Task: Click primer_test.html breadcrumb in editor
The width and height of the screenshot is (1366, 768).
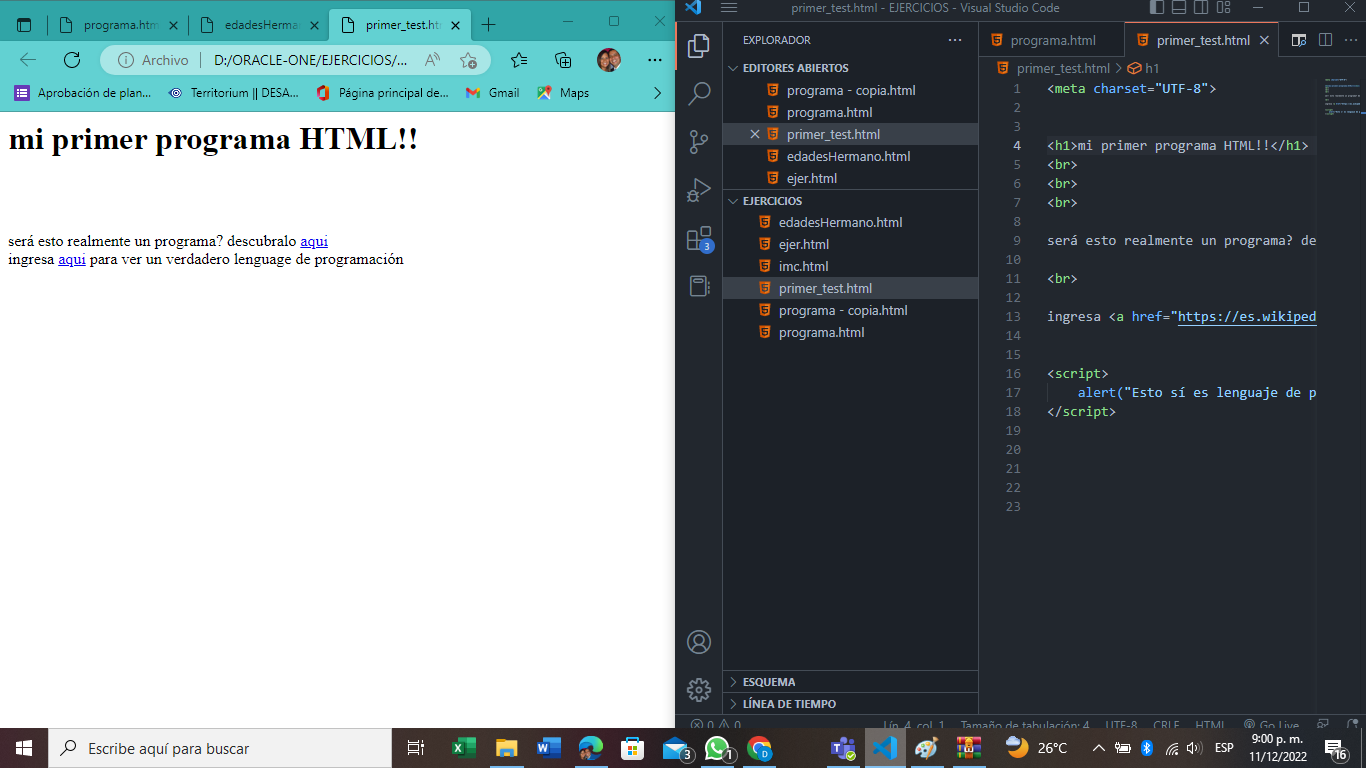Action: coord(1054,68)
